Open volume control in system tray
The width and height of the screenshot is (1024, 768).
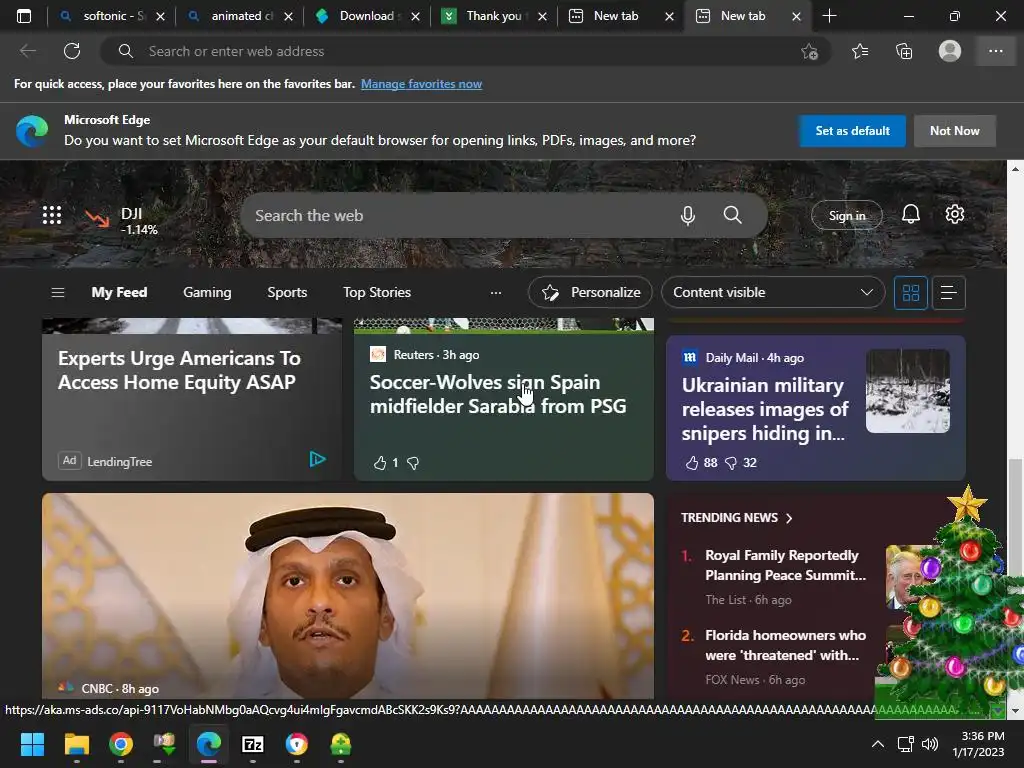930,744
